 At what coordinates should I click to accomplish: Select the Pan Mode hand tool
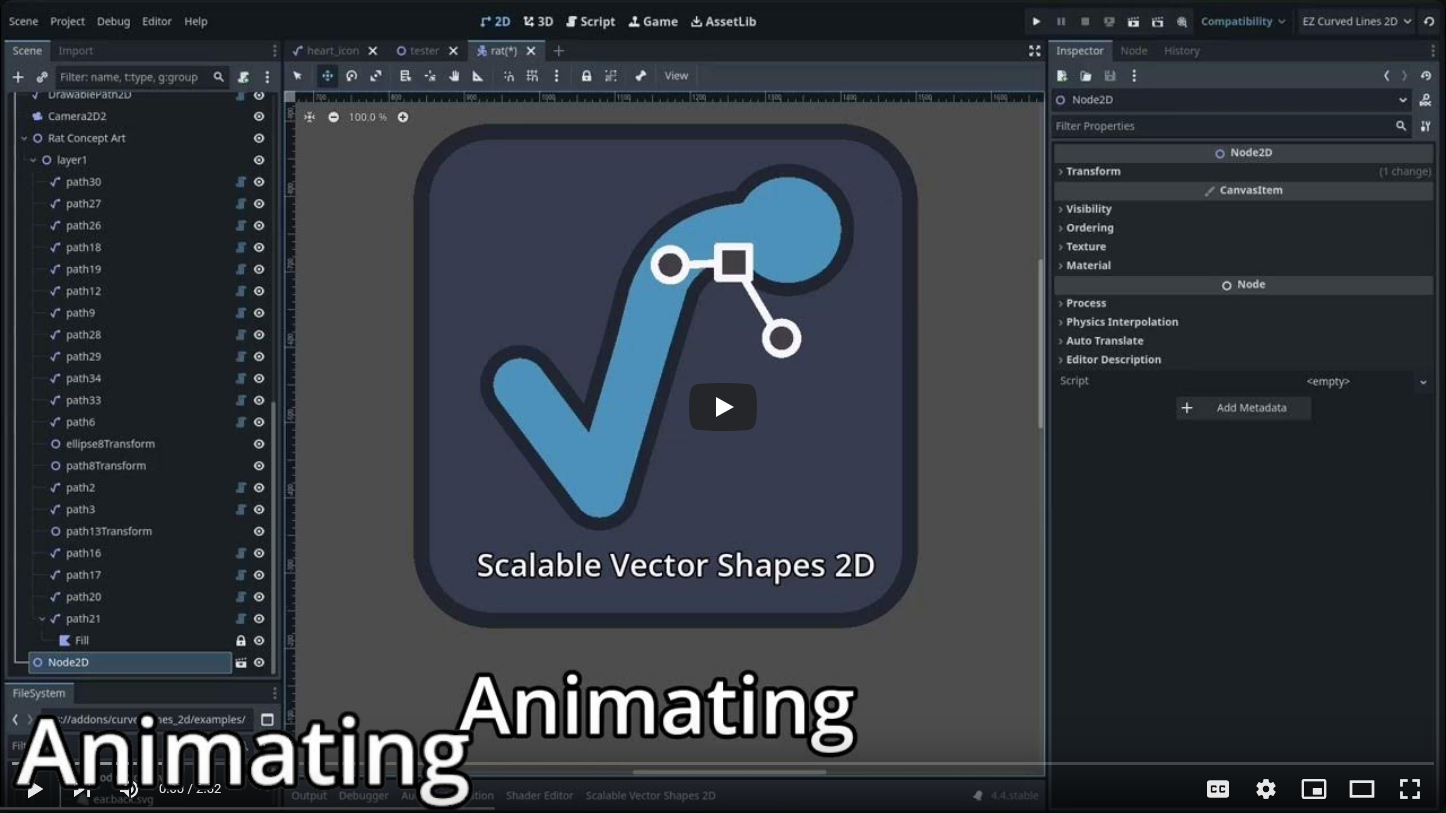(x=454, y=76)
